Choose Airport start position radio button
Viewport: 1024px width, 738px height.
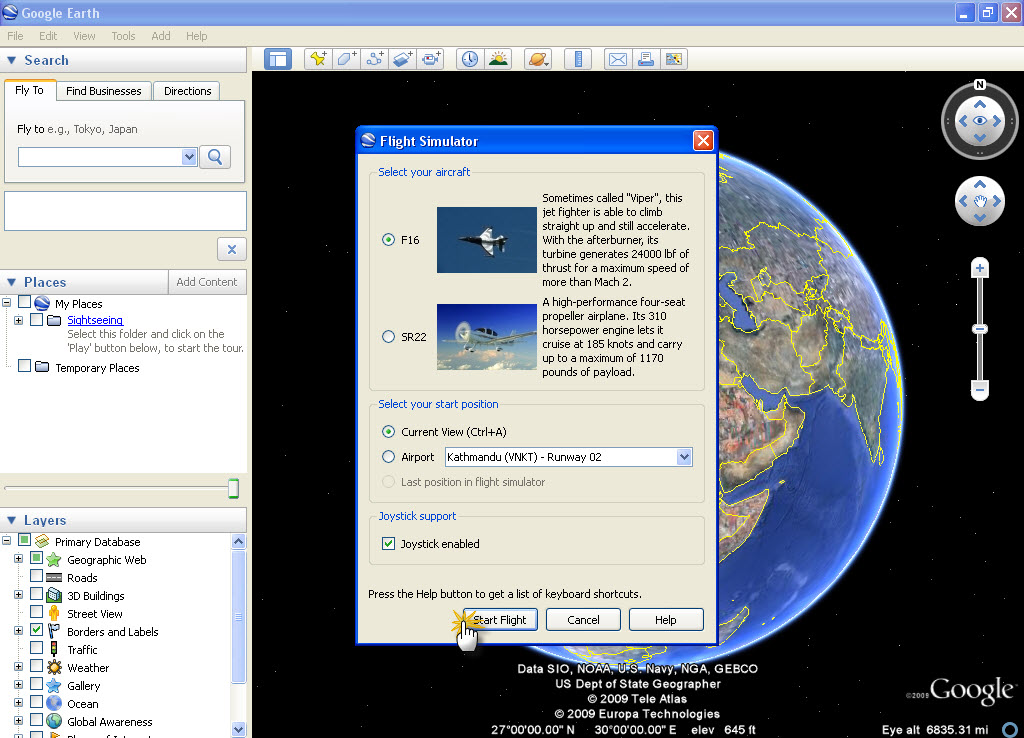[x=389, y=457]
